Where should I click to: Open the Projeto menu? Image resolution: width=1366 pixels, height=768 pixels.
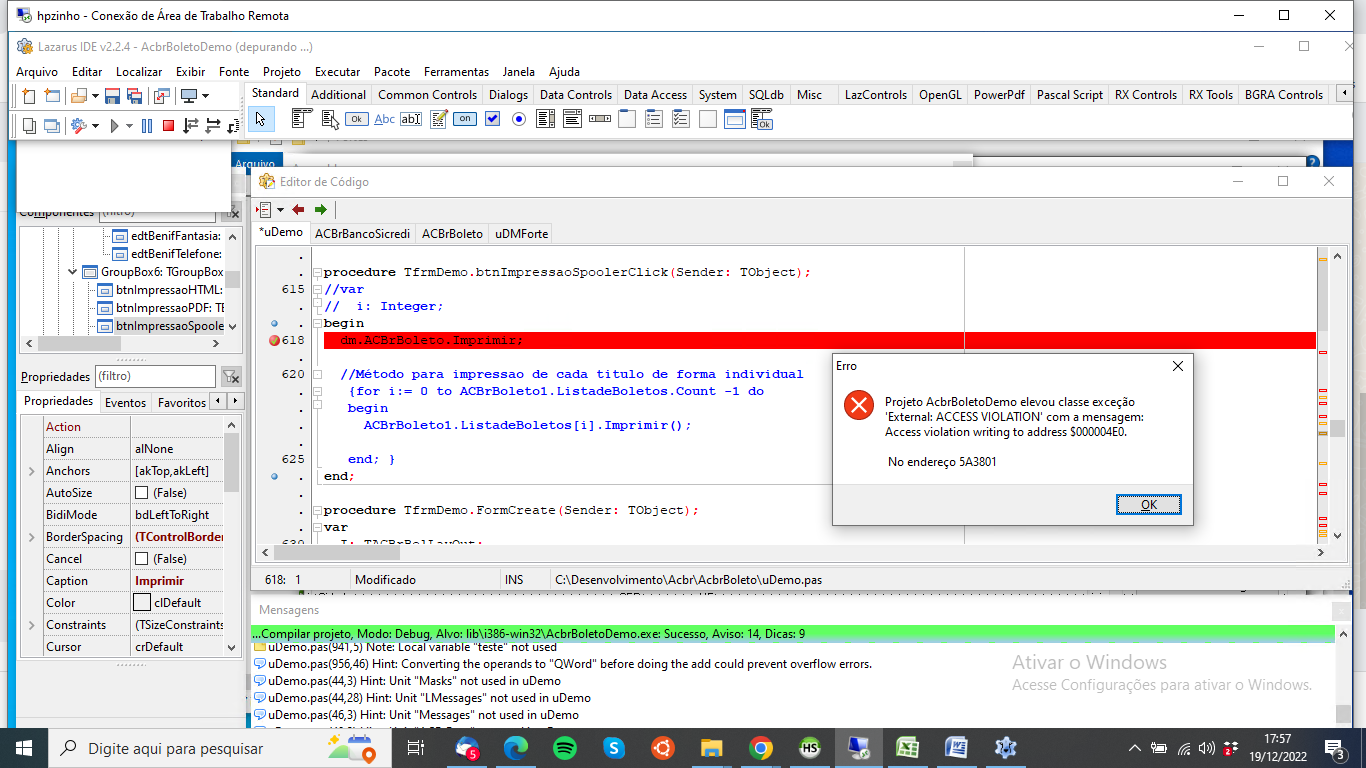tap(282, 72)
